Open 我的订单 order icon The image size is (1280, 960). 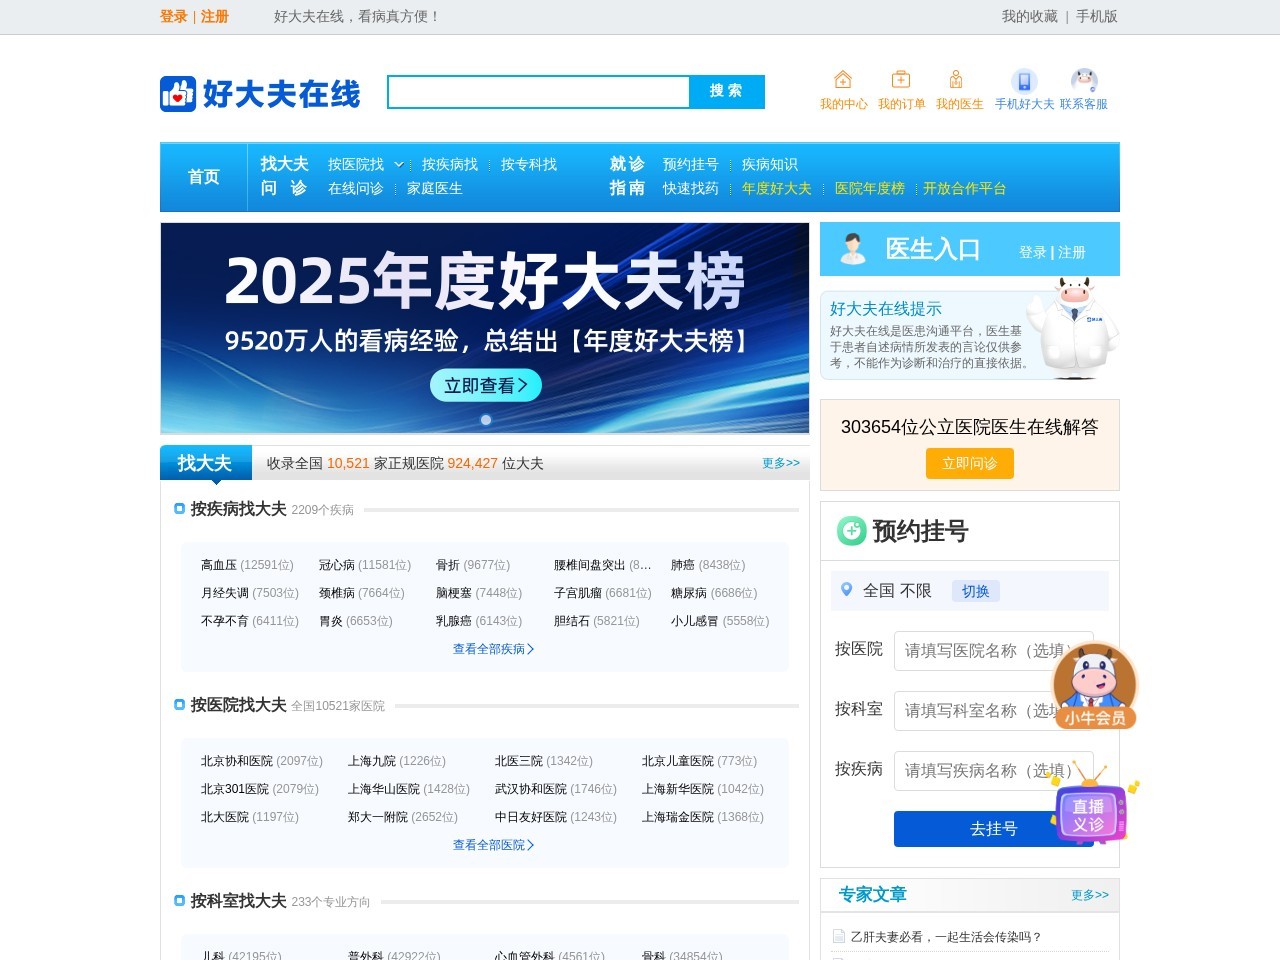pyautogui.click(x=901, y=80)
